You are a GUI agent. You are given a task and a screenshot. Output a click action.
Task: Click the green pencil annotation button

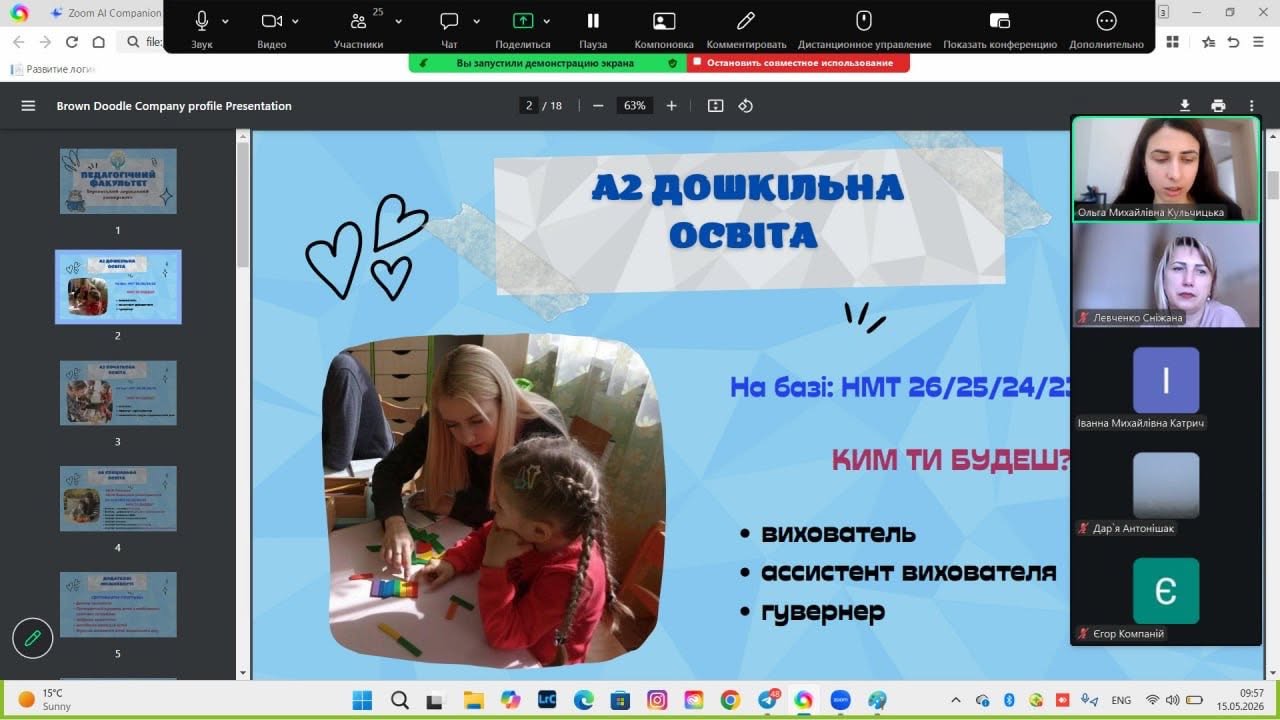[32, 637]
